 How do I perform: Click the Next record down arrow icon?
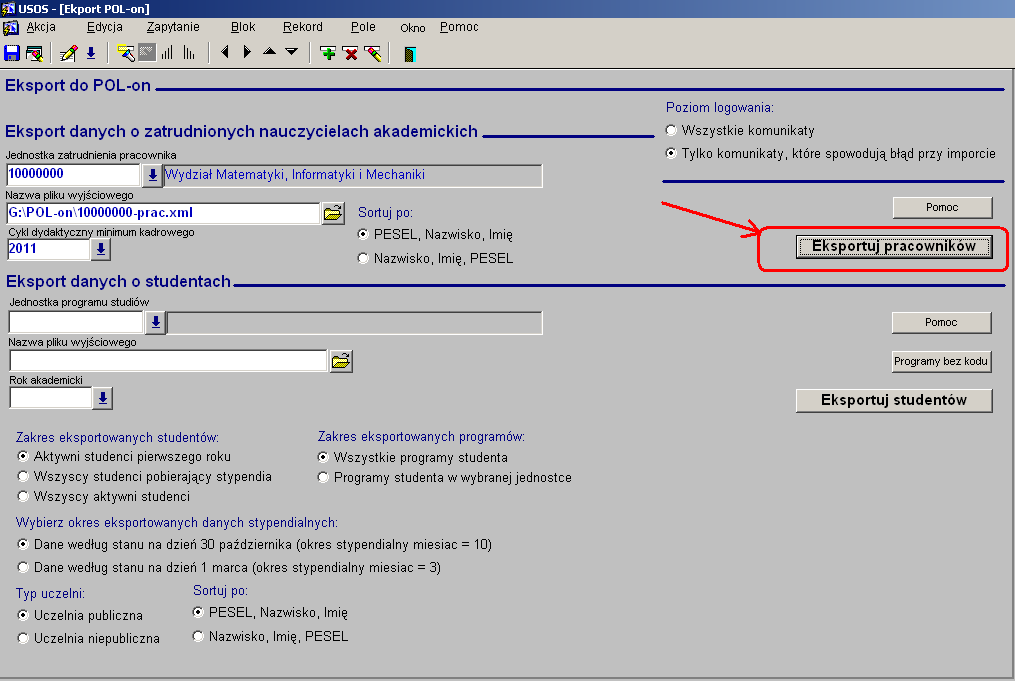point(292,51)
